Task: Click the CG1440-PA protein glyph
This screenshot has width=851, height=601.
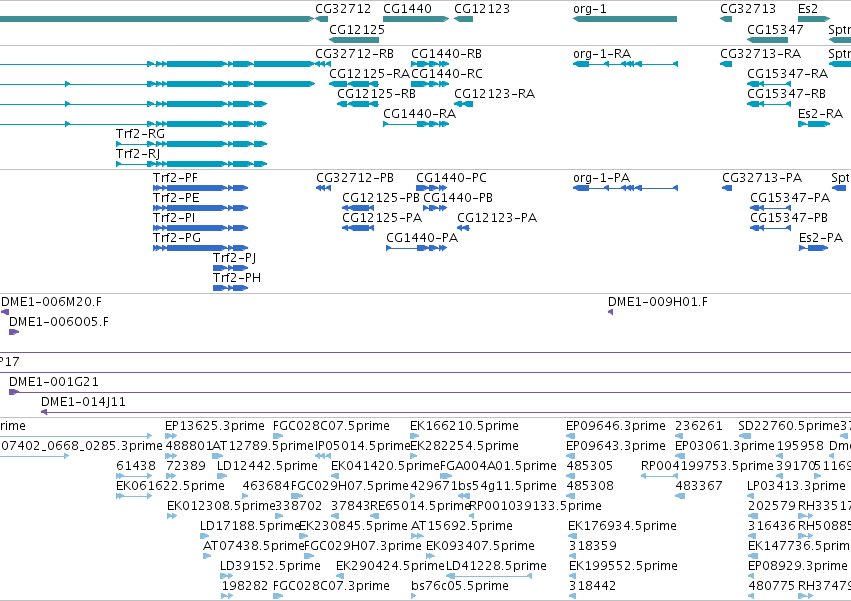Action: pyautogui.click(x=416, y=248)
